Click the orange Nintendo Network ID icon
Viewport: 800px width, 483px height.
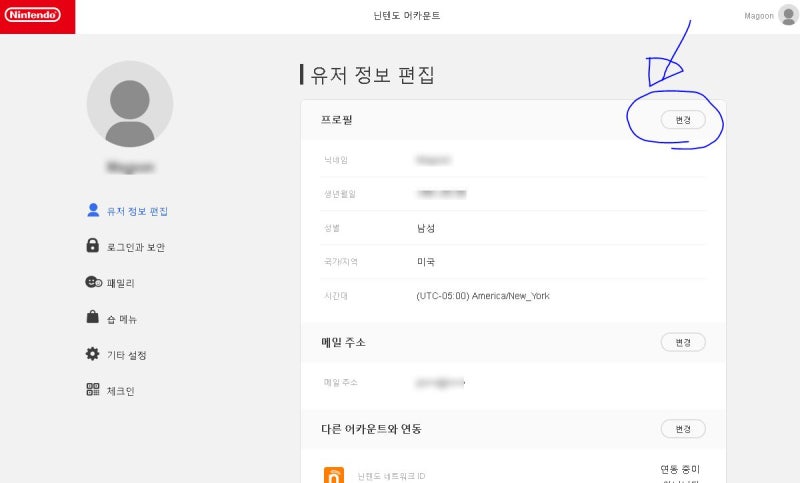[x=334, y=475]
